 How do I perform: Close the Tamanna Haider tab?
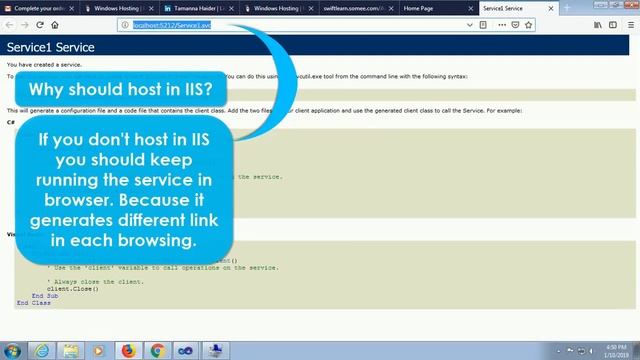[x=231, y=8]
